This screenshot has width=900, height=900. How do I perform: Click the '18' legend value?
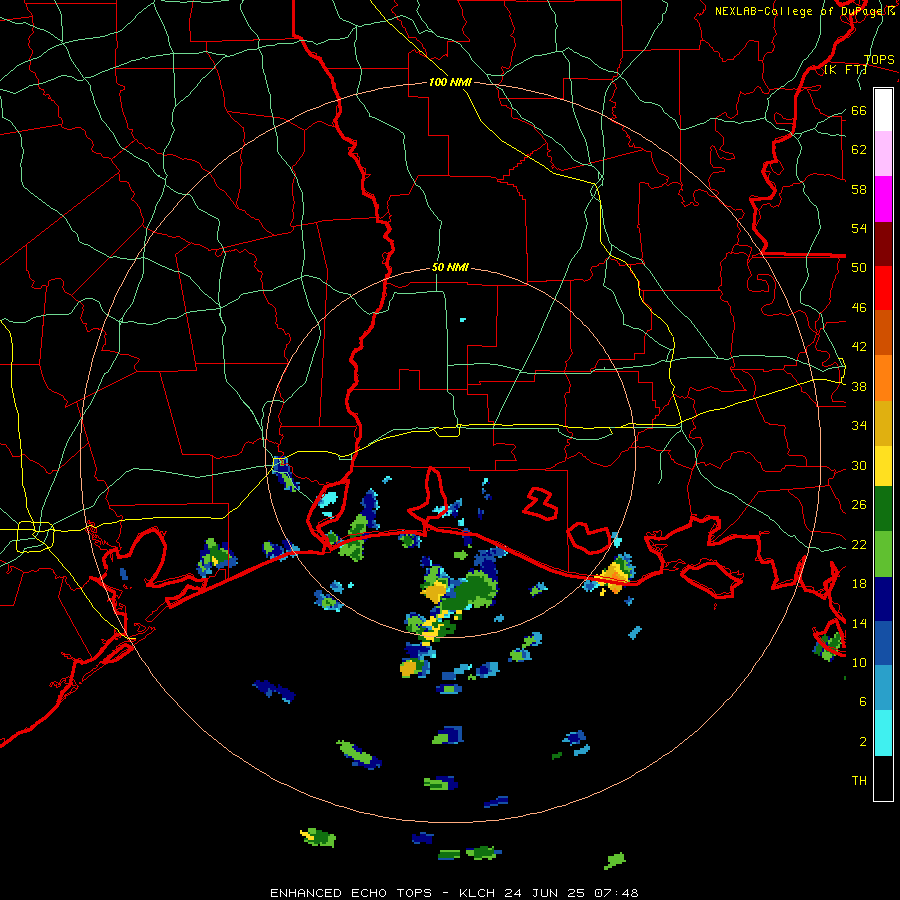point(859,584)
